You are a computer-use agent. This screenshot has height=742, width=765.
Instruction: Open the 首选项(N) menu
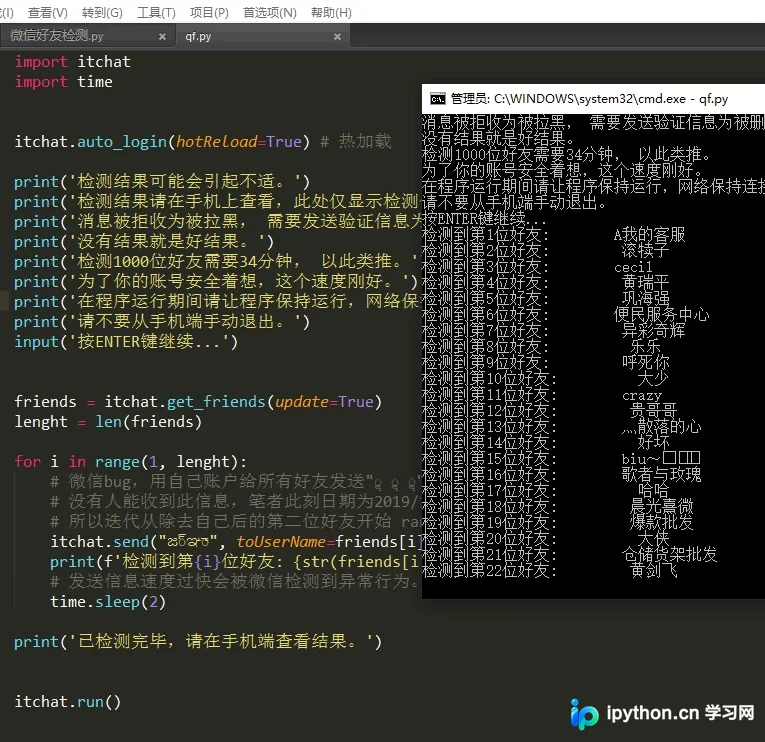pyautogui.click(x=270, y=12)
